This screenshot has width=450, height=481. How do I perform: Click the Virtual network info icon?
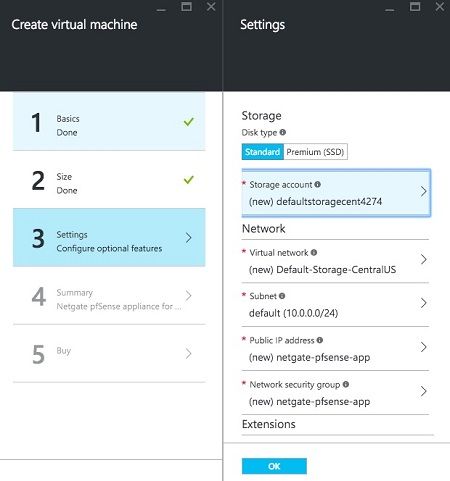314,253
